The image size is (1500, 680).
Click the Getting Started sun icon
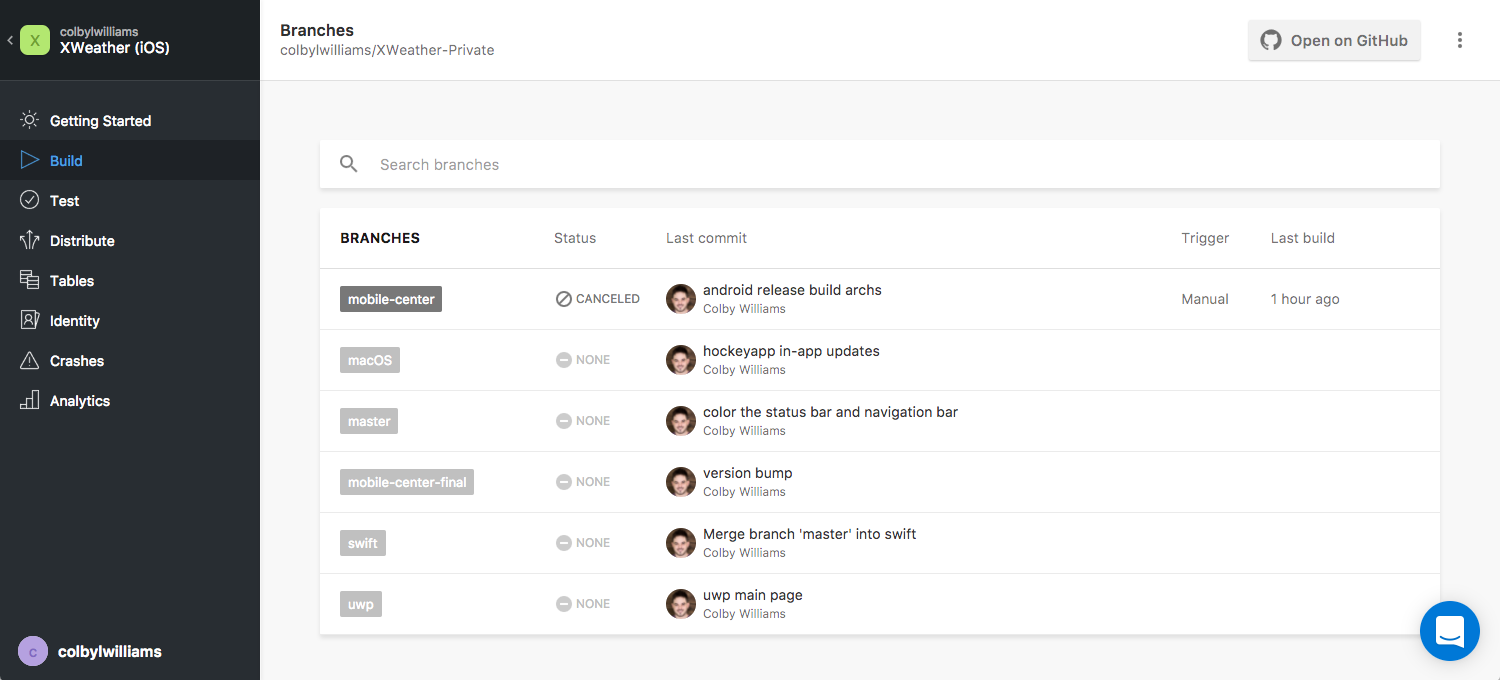point(30,120)
